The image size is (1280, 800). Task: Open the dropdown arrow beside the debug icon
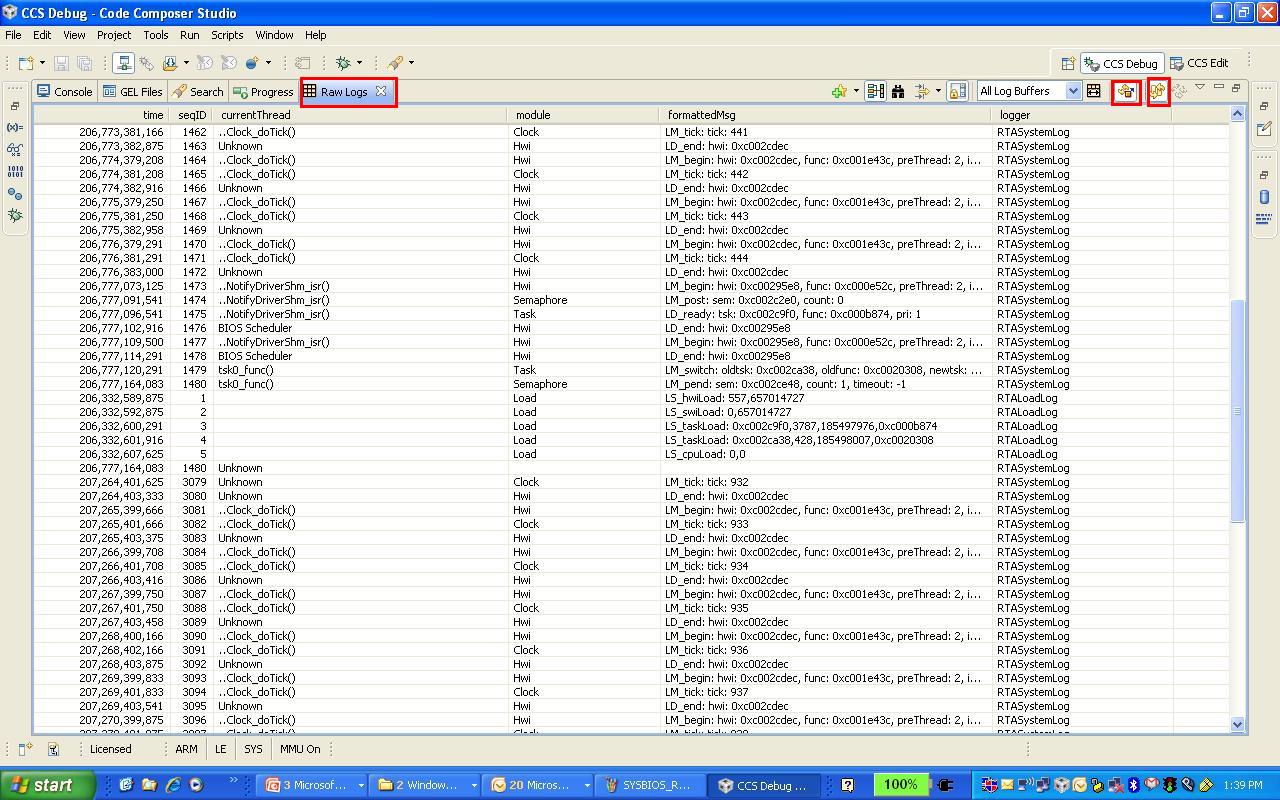(x=359, y=63)
